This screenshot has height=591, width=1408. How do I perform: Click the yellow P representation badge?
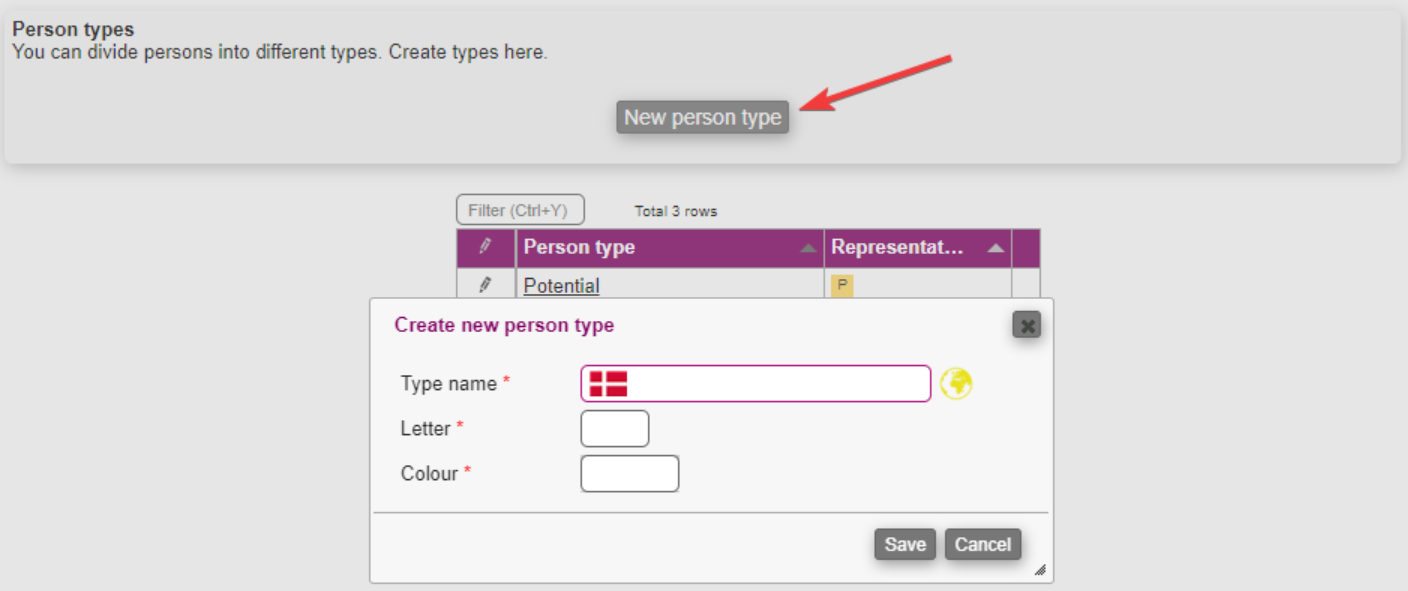click(x=842, y=286)
